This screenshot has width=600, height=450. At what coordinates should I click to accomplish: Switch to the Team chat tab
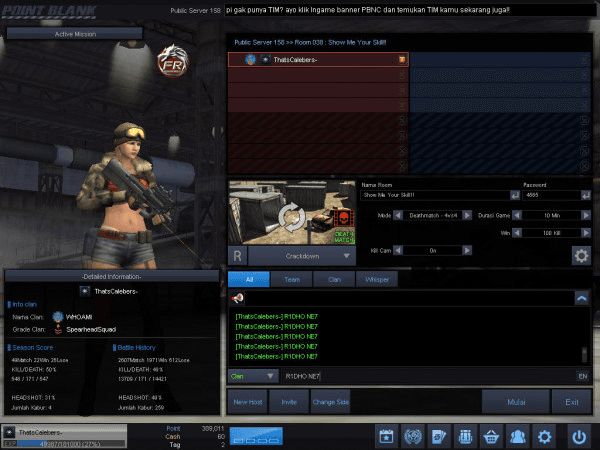tap(292, 279)
